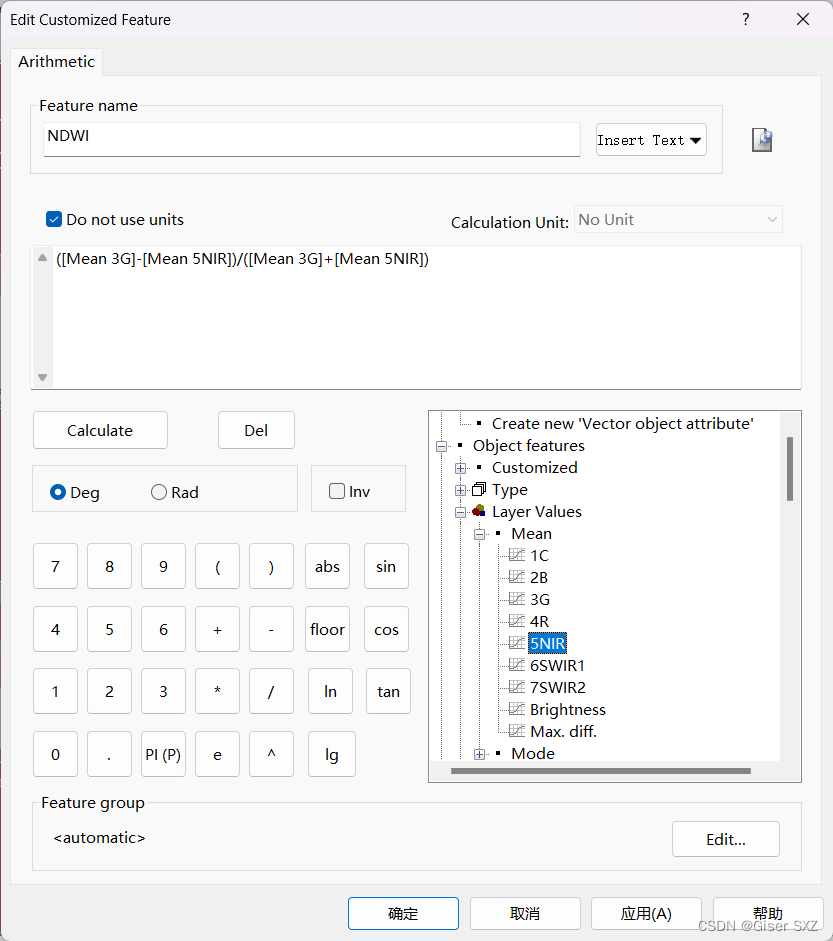
Task: Select the Brightness feature
Action: pyautogui.click(x=568, y=709)
